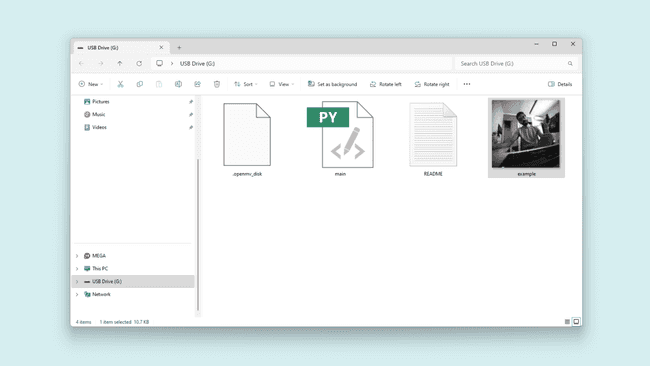Viewport: 650px width, 366px height.
Task: Open the See more ellipsis menu
Action: click(467, 84)
